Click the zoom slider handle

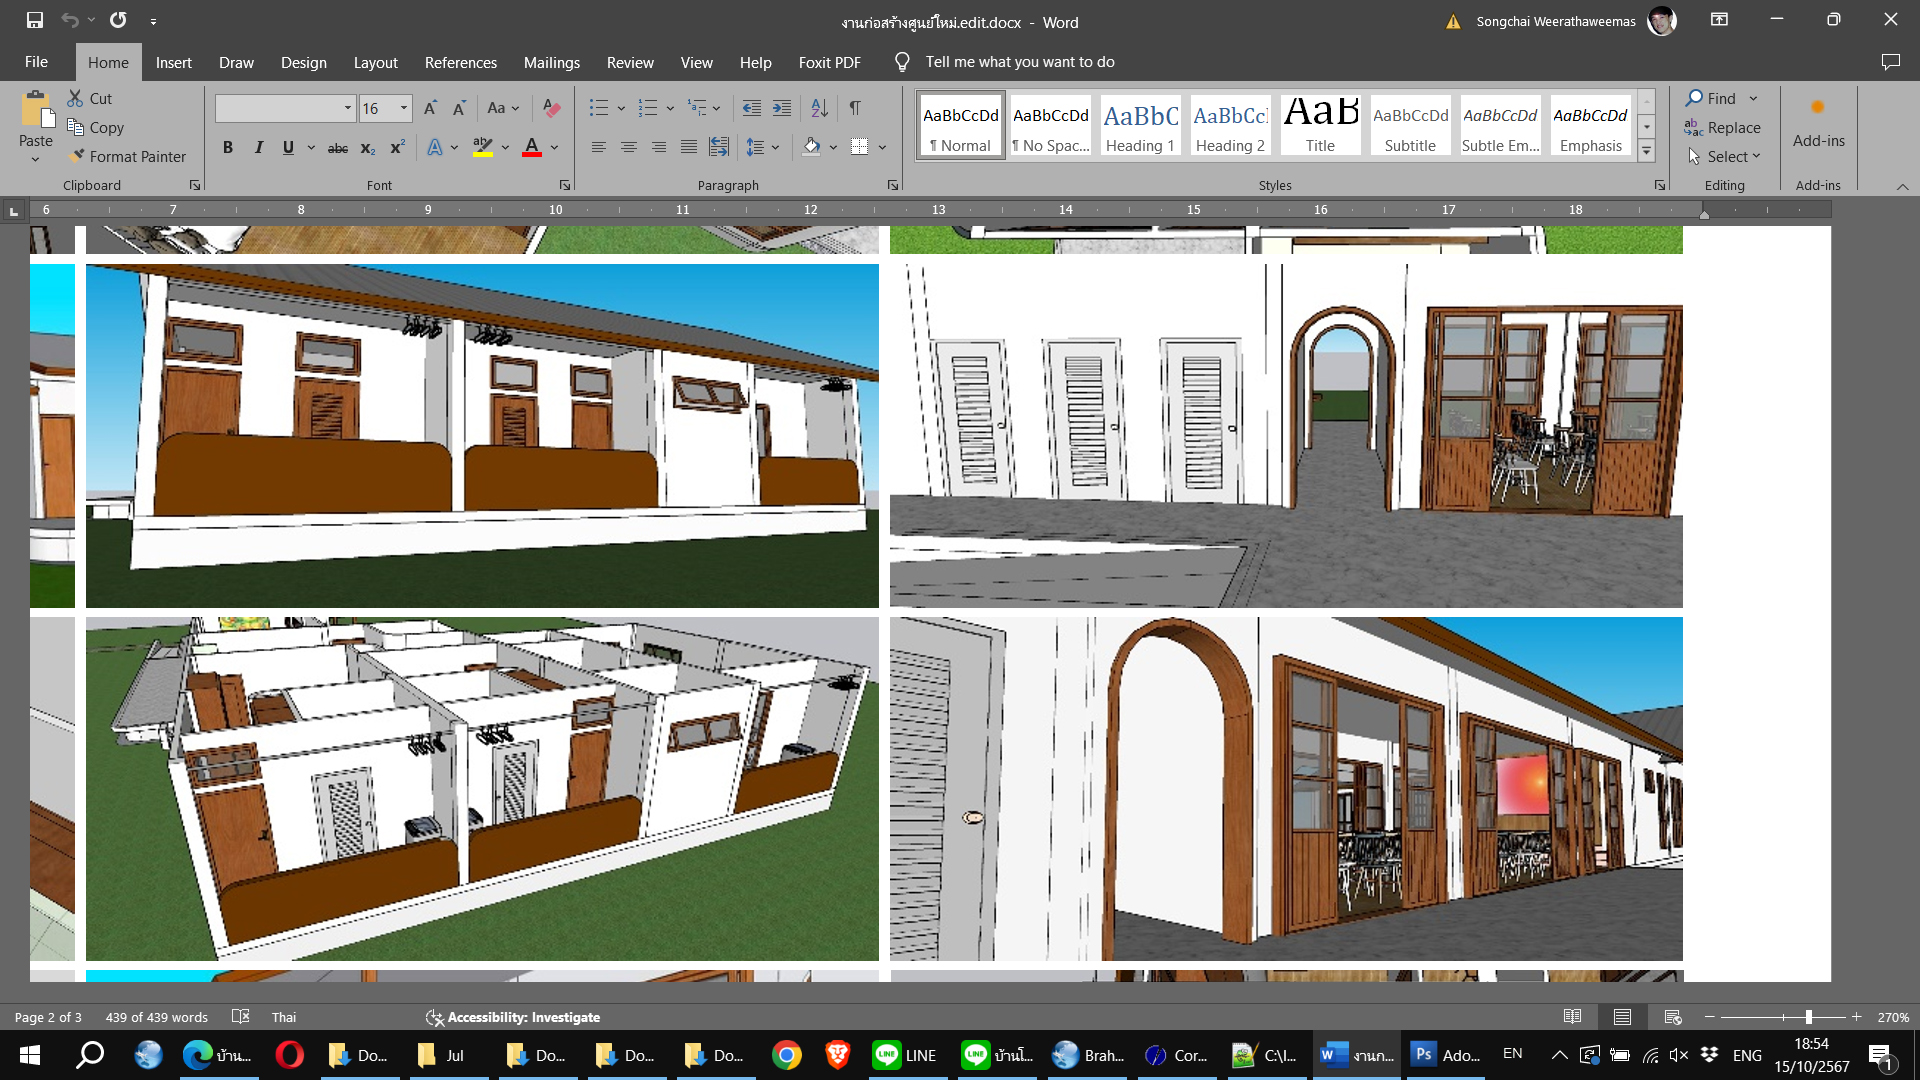click(1808, 1017)
